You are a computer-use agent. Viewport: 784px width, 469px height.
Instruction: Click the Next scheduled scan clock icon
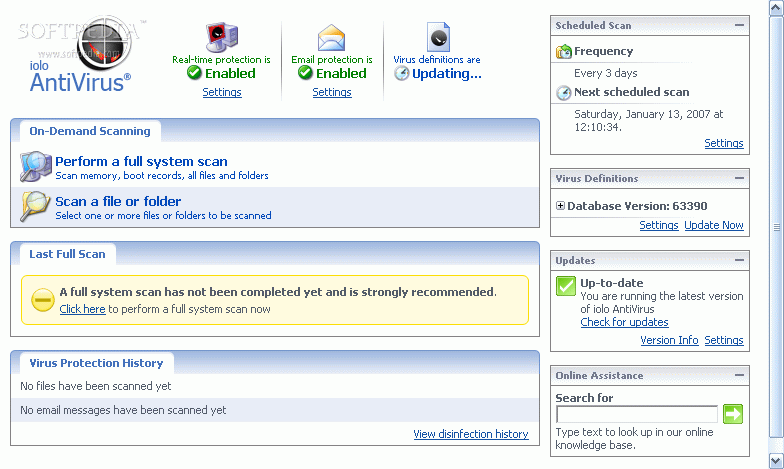click(x=564, y=92)
